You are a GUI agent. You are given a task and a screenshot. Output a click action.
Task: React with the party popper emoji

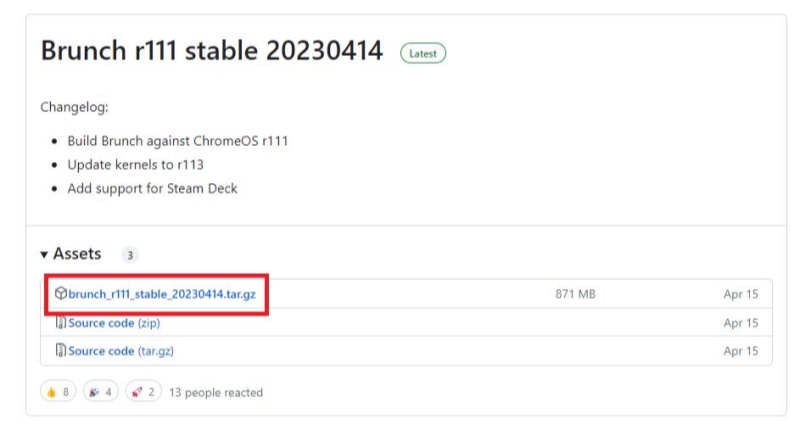(x=100, y=392)
